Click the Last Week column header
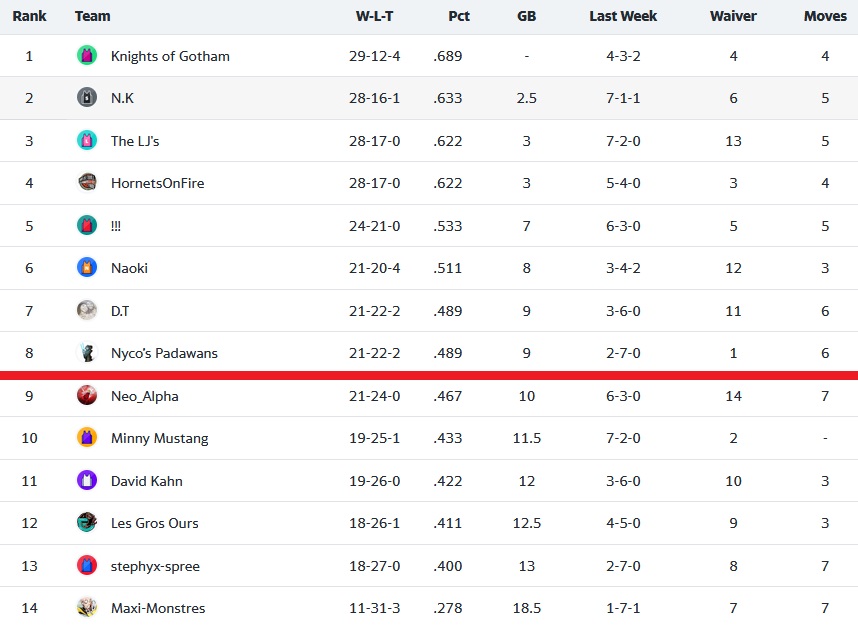The image size is (858, 625). click(x=623, y=16)
